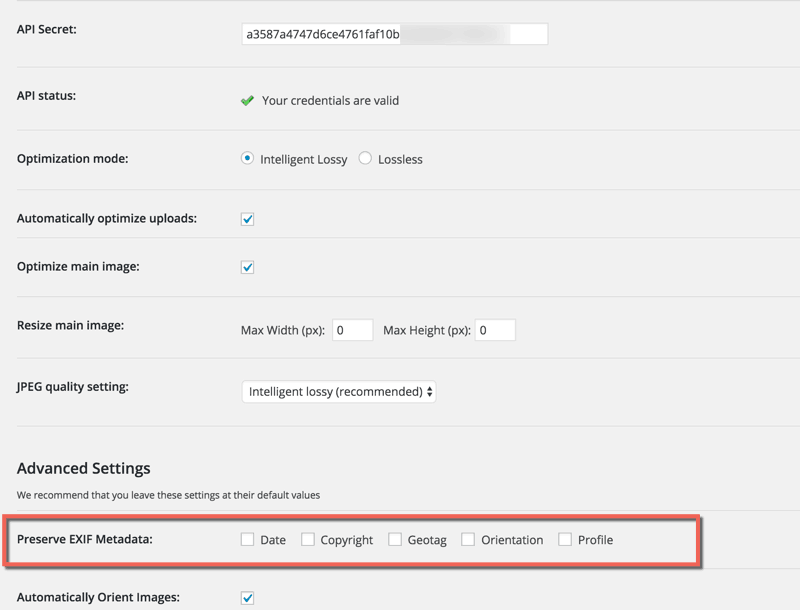The height and width of the screenshot is (610, 800).
Task: Disable Automatically optimize uploads
Action: click(247, 219)
